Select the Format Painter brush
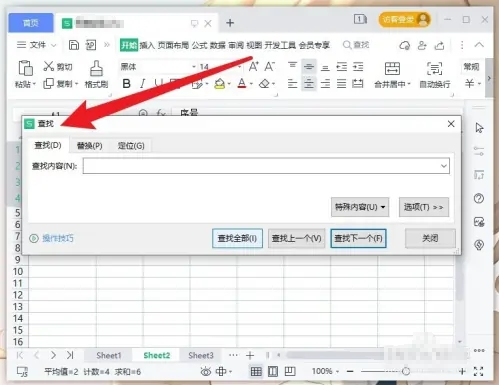Viewport: 499px width, 385px height. [96, 68]
